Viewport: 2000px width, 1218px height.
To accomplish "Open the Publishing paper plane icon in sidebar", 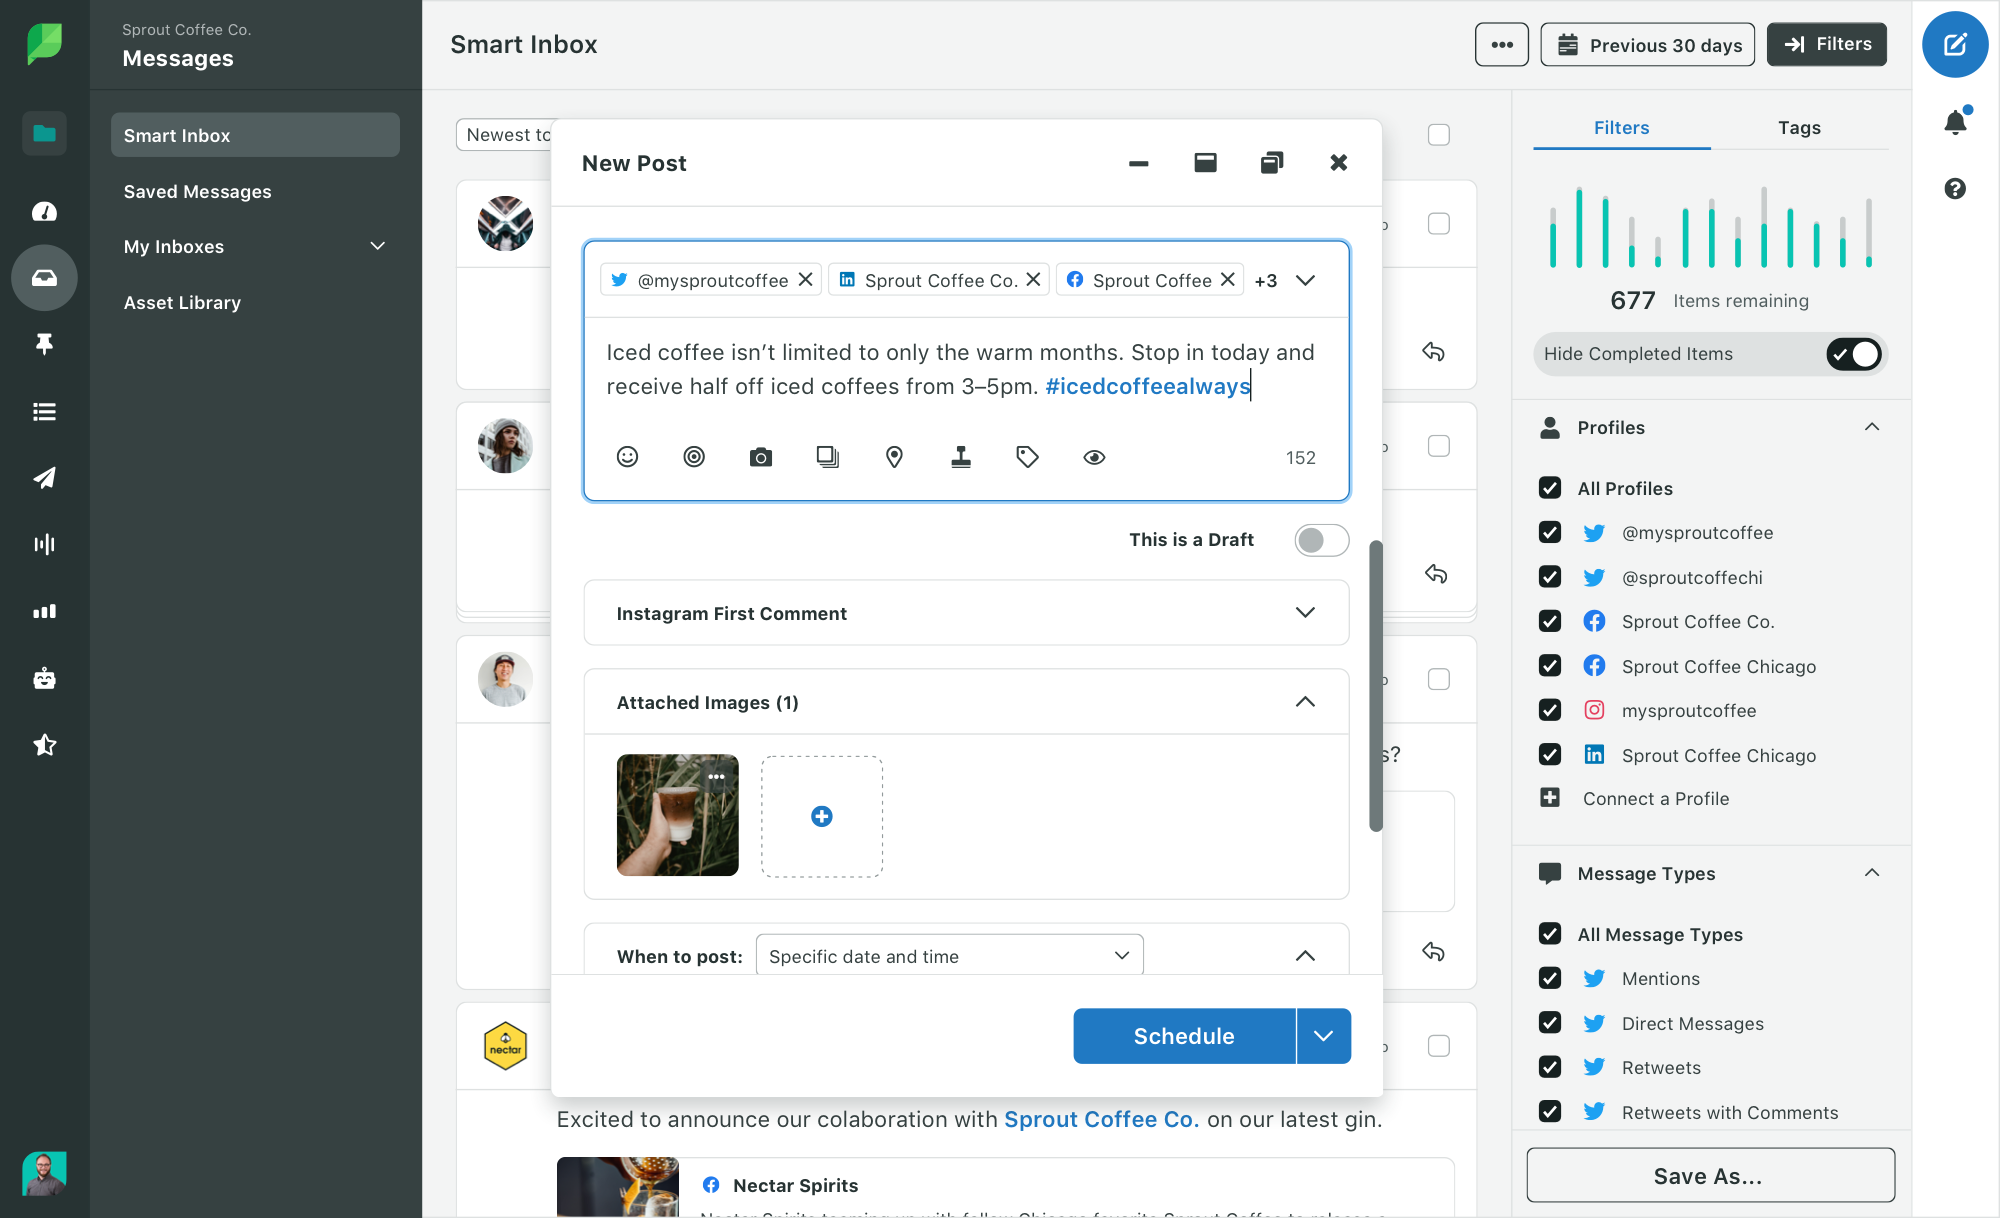I will click(x=44, y=478).
